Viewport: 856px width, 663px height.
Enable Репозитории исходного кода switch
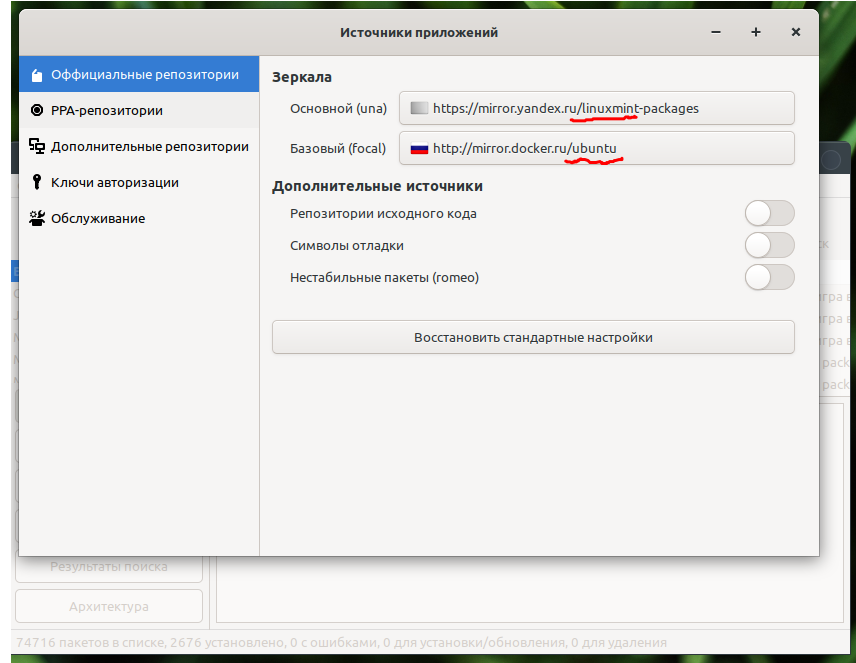769,213
